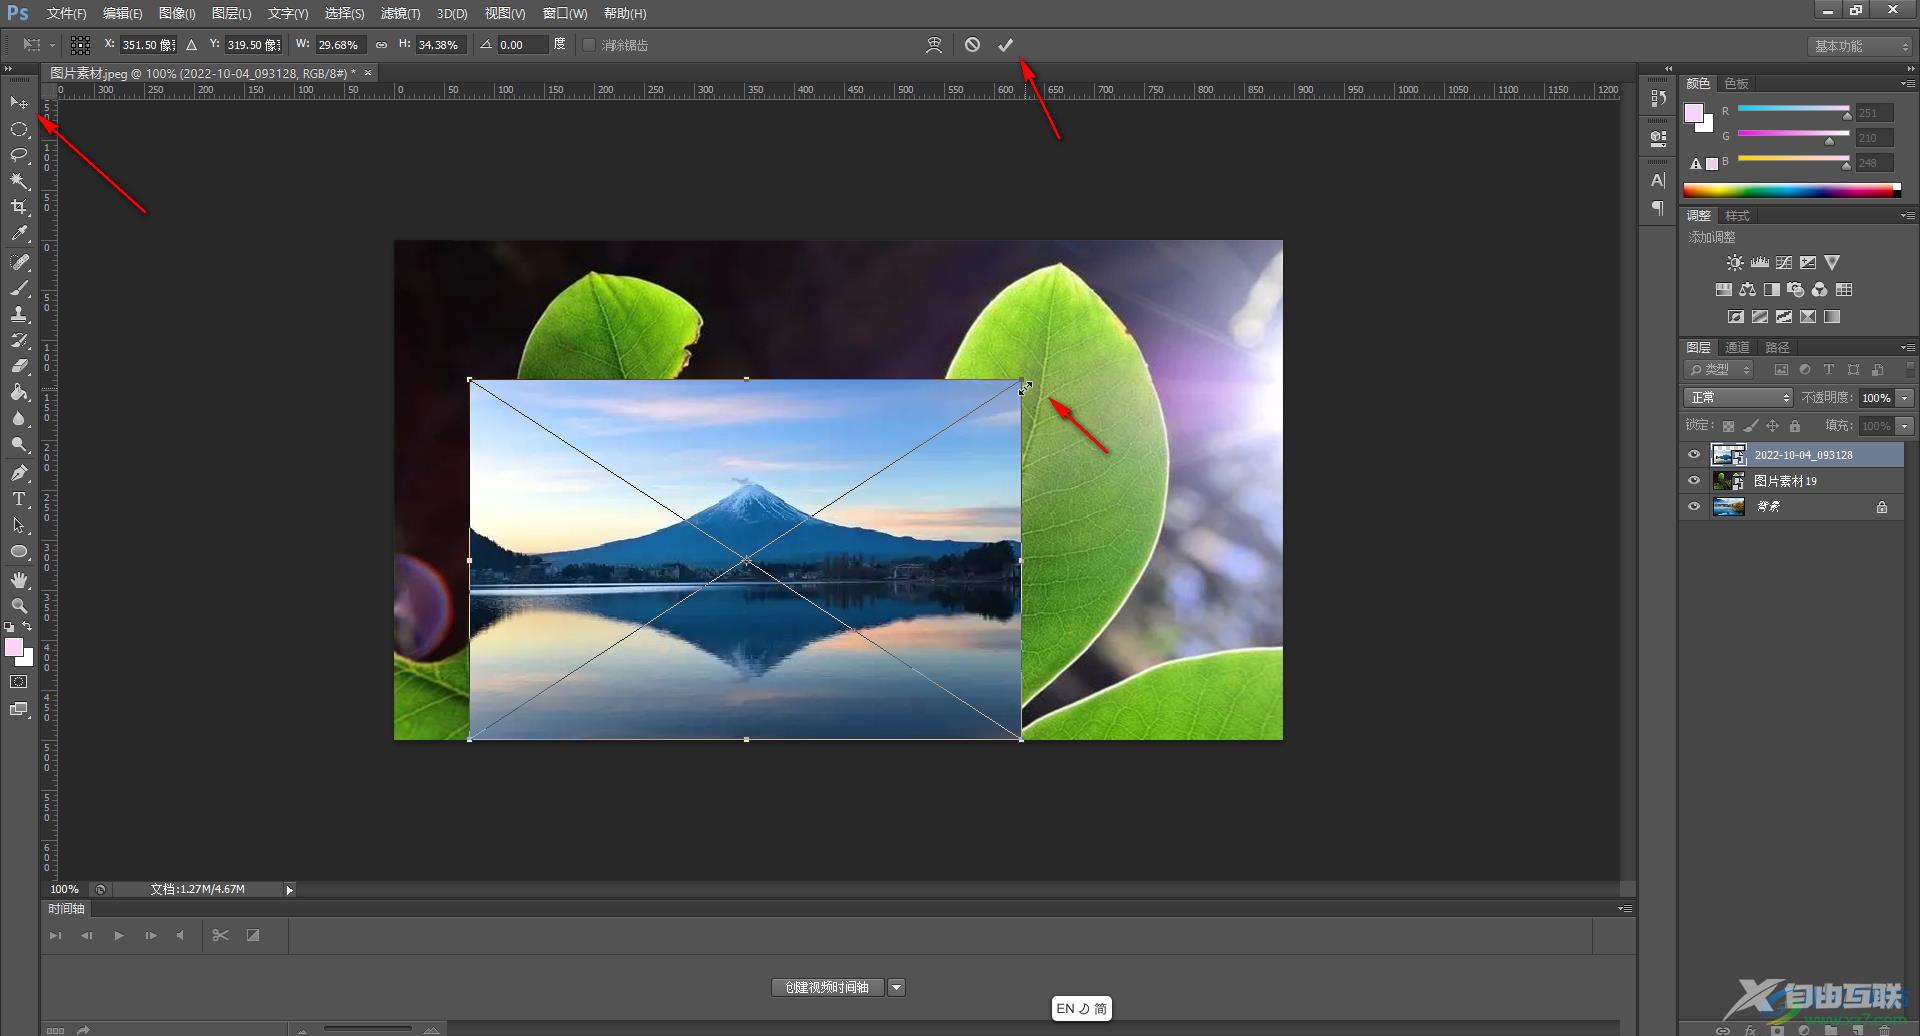Select the Lasso tool
The image size is (1920, 1036).
coord(19,155)
